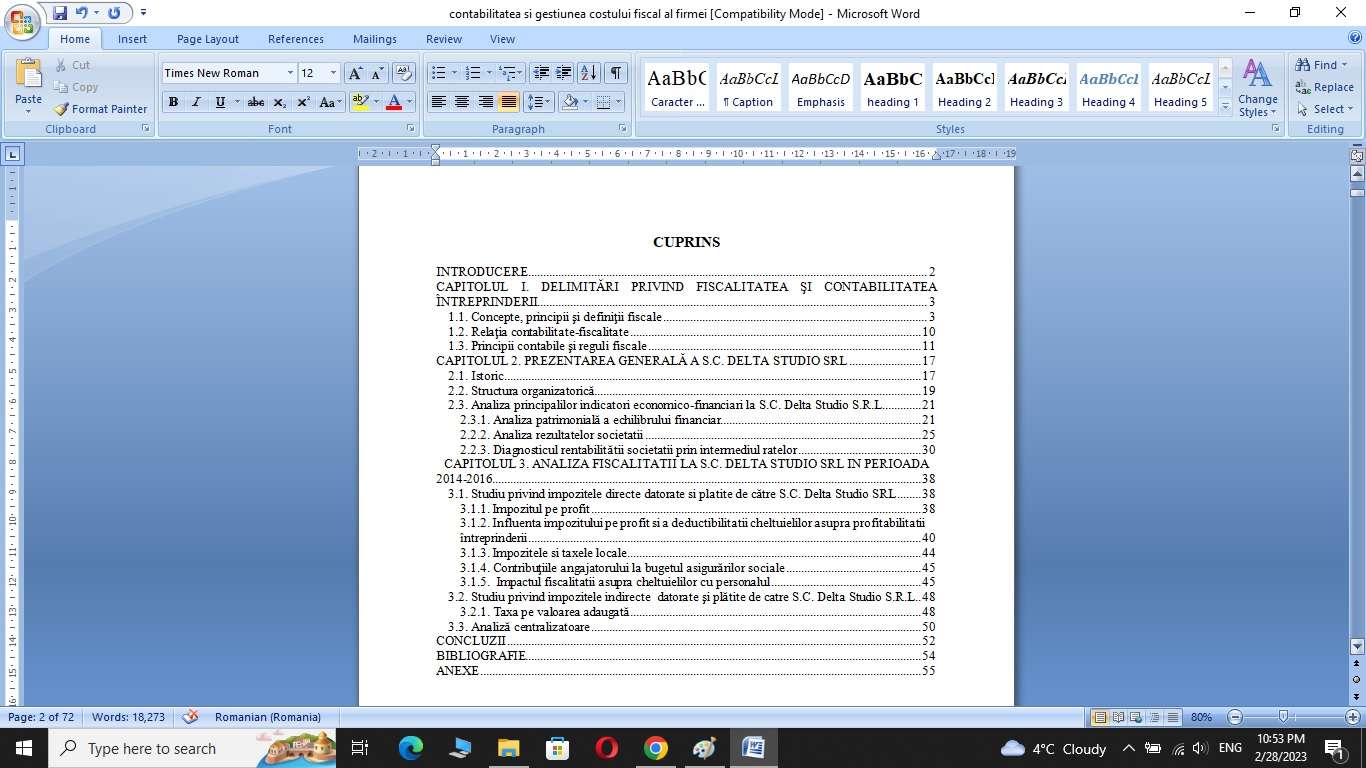The height and width of the screenshot is (768, 1366).
Task: Click the Format Painter icon
Action: coord(99,109)
